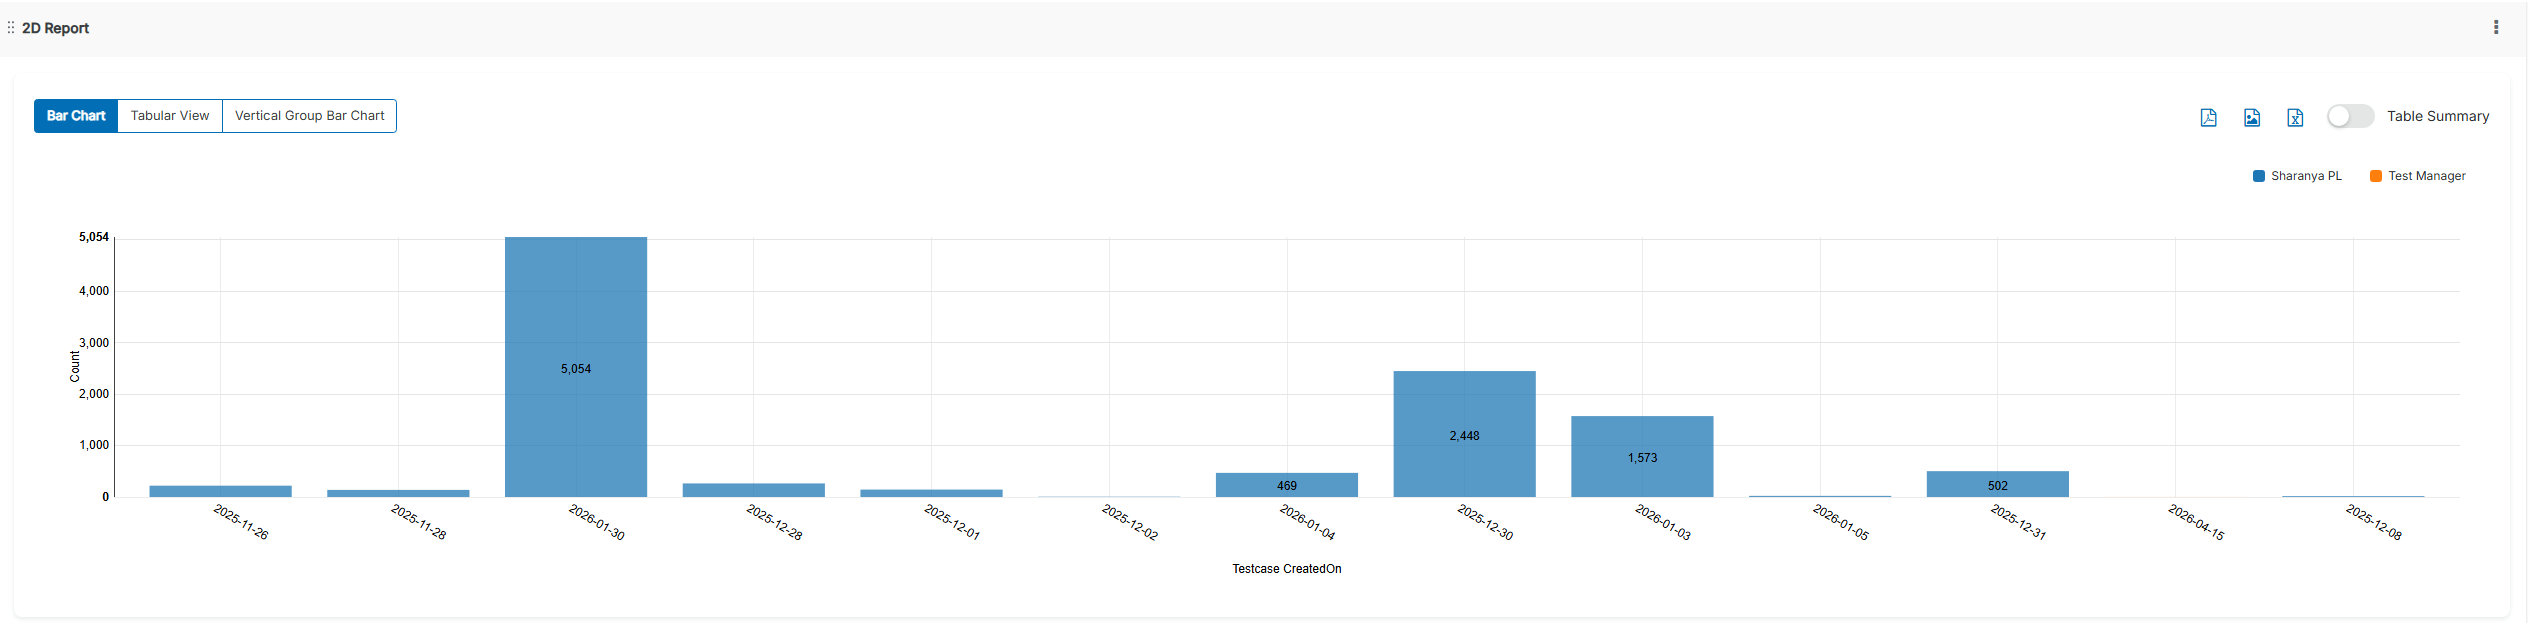2537x623 pixels.
Task: Click the Table Summary label text
Action: point(2438,116)
